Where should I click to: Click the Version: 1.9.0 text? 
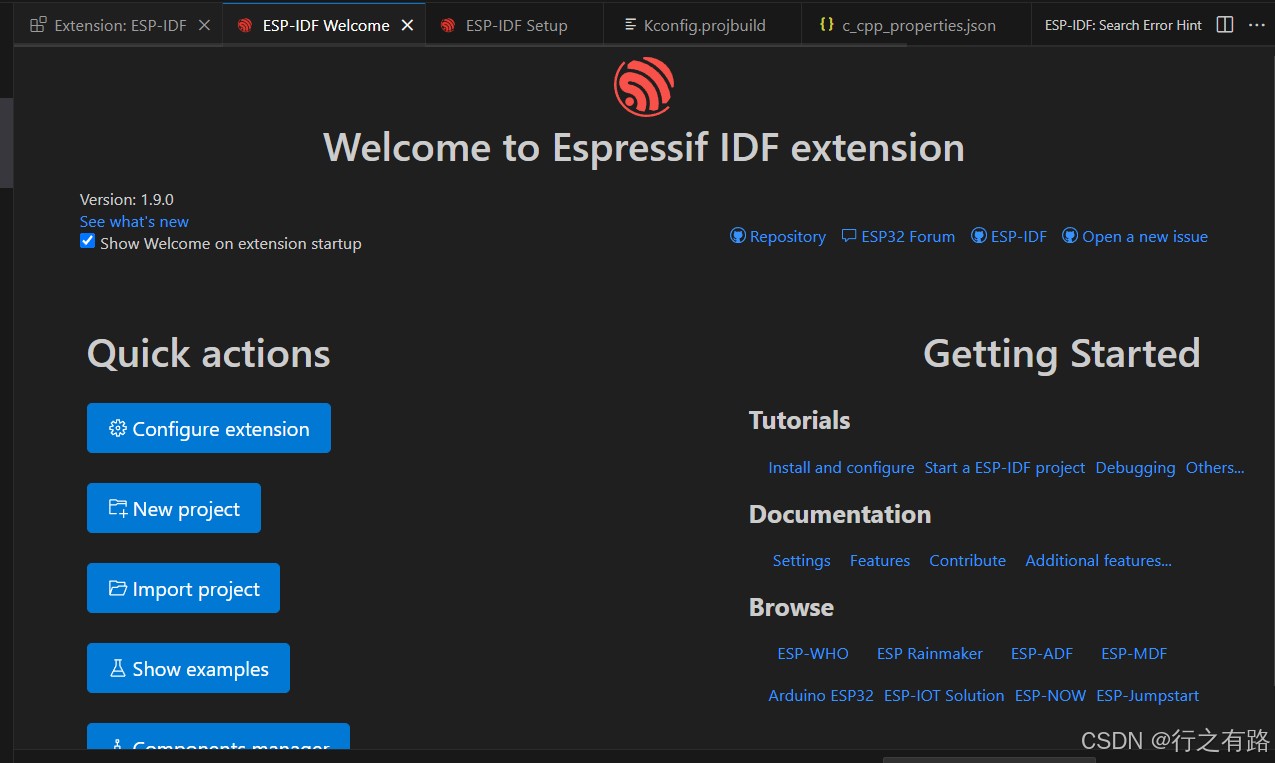click(x=127, y=199)
